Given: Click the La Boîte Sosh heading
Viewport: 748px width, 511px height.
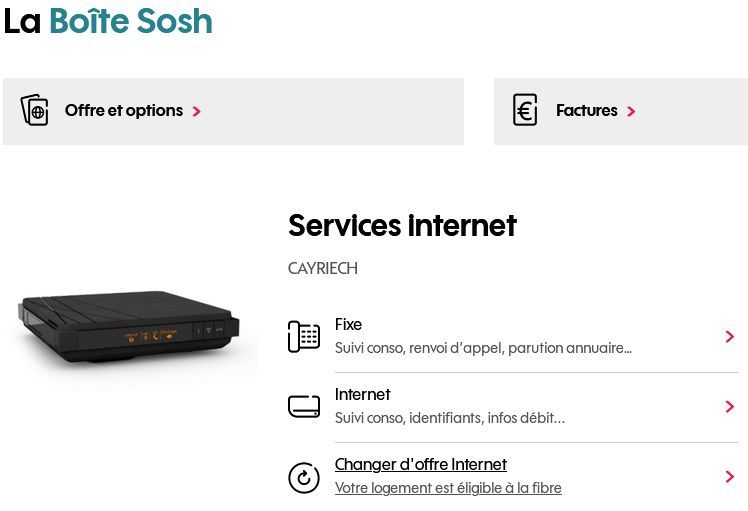Looking at the screenshot, I should 108,21.
